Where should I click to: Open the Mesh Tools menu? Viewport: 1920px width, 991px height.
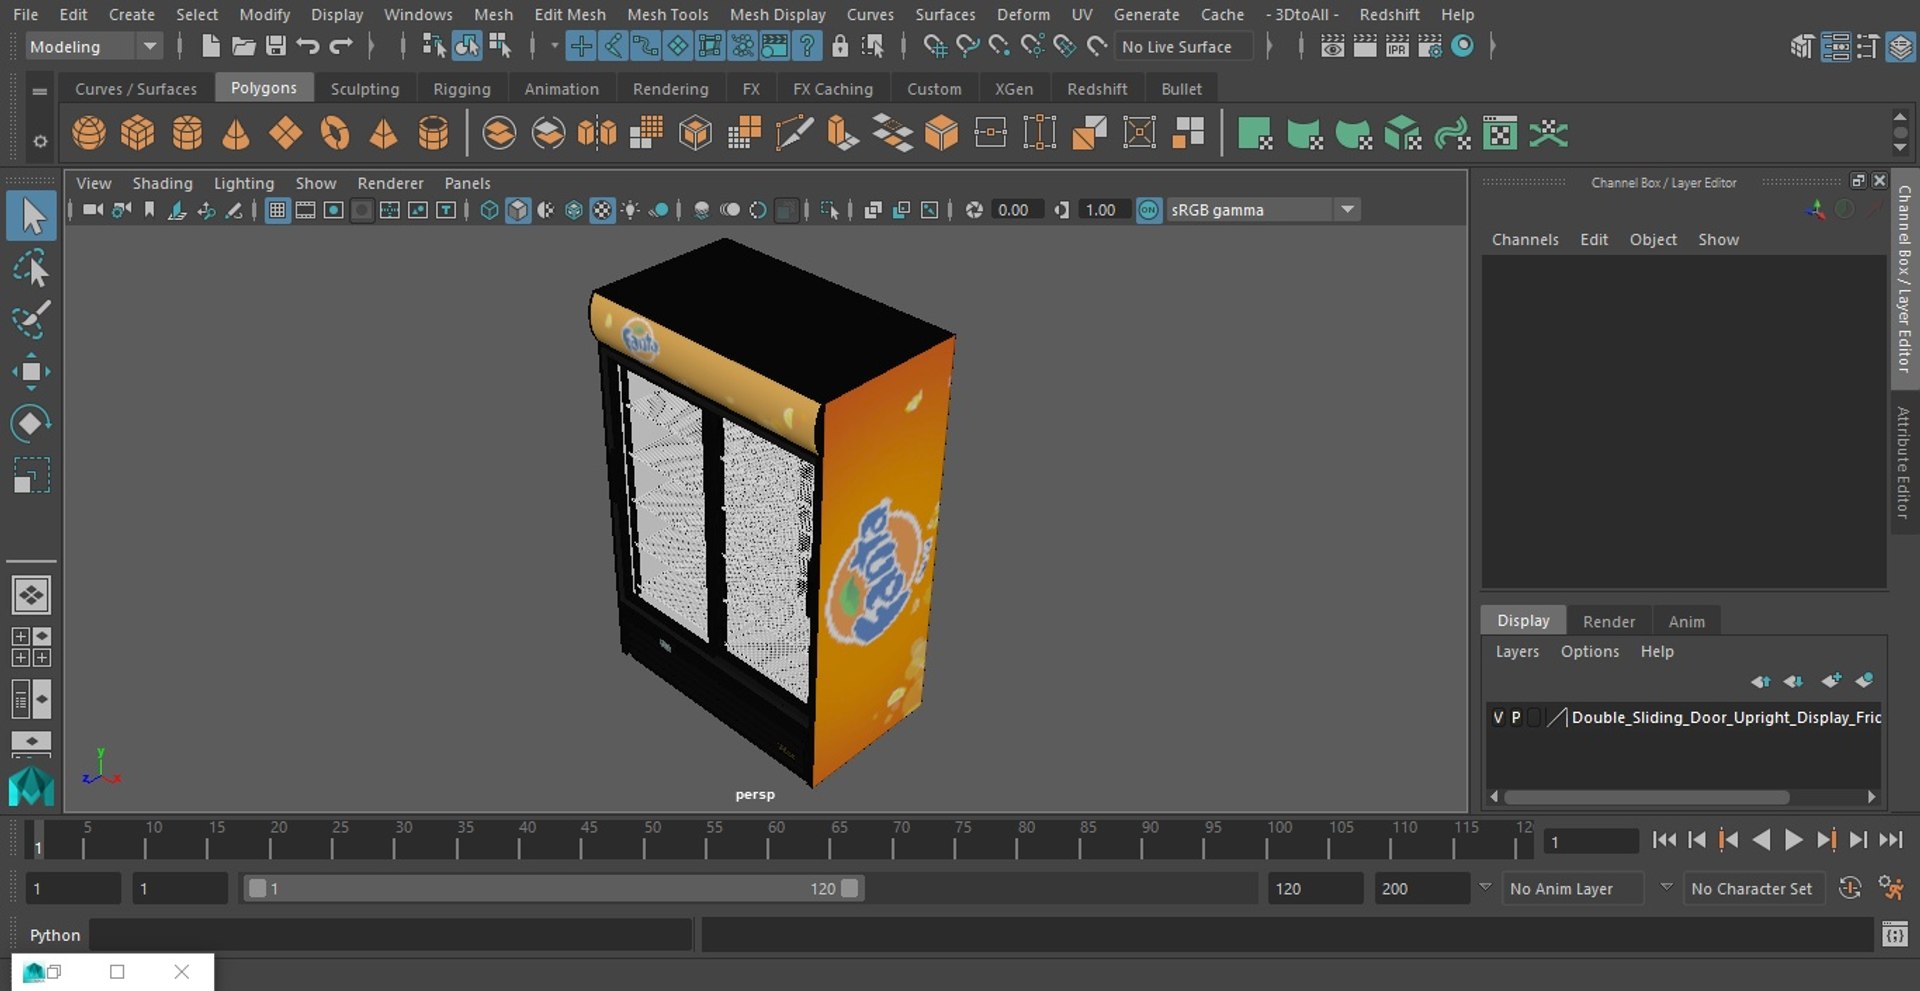pos(667,14)
